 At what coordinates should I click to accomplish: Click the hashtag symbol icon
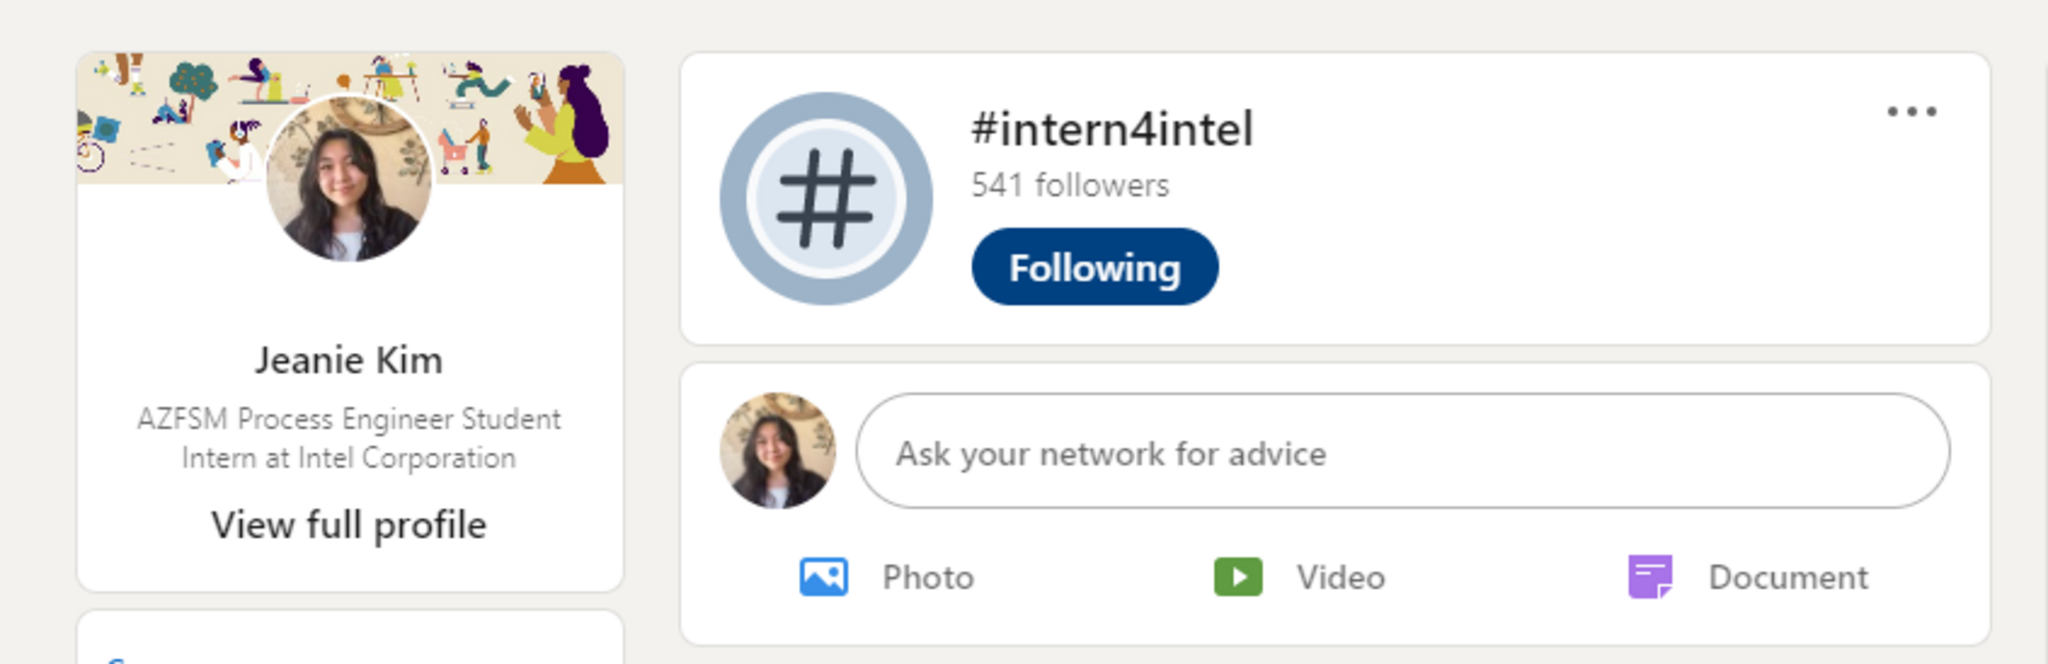(x=826, y=199)
